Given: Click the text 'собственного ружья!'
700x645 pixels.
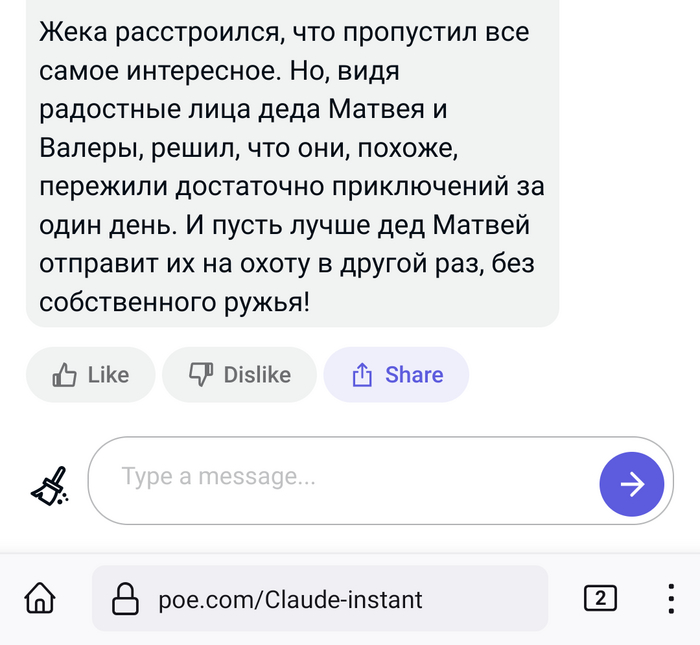Looking at the screenshot, I should click(175, 302).
